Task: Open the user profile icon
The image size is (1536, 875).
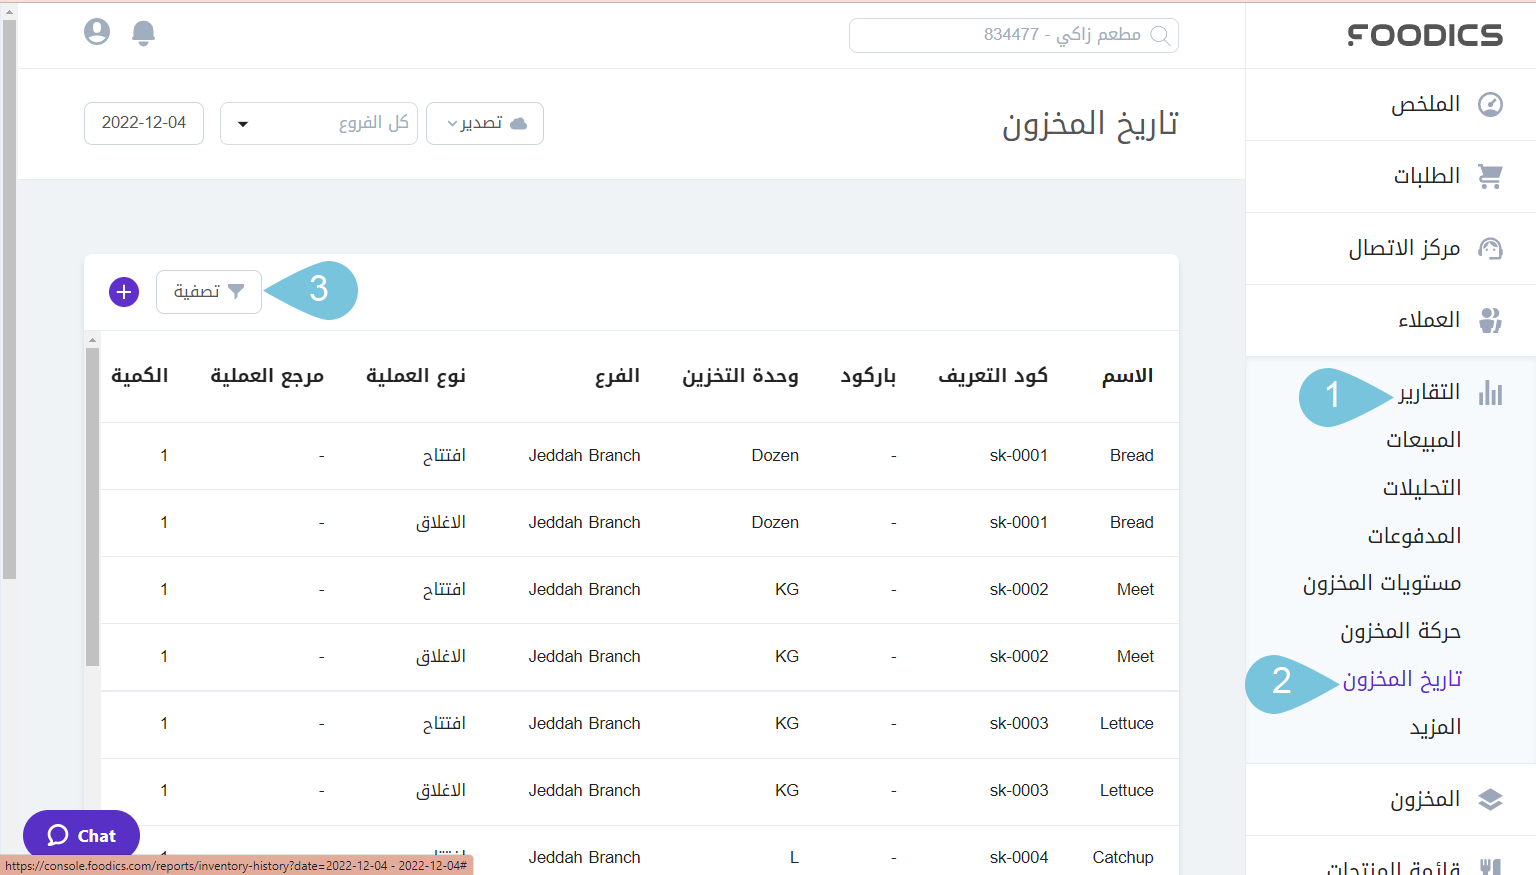Action: (x=96, y=31)
